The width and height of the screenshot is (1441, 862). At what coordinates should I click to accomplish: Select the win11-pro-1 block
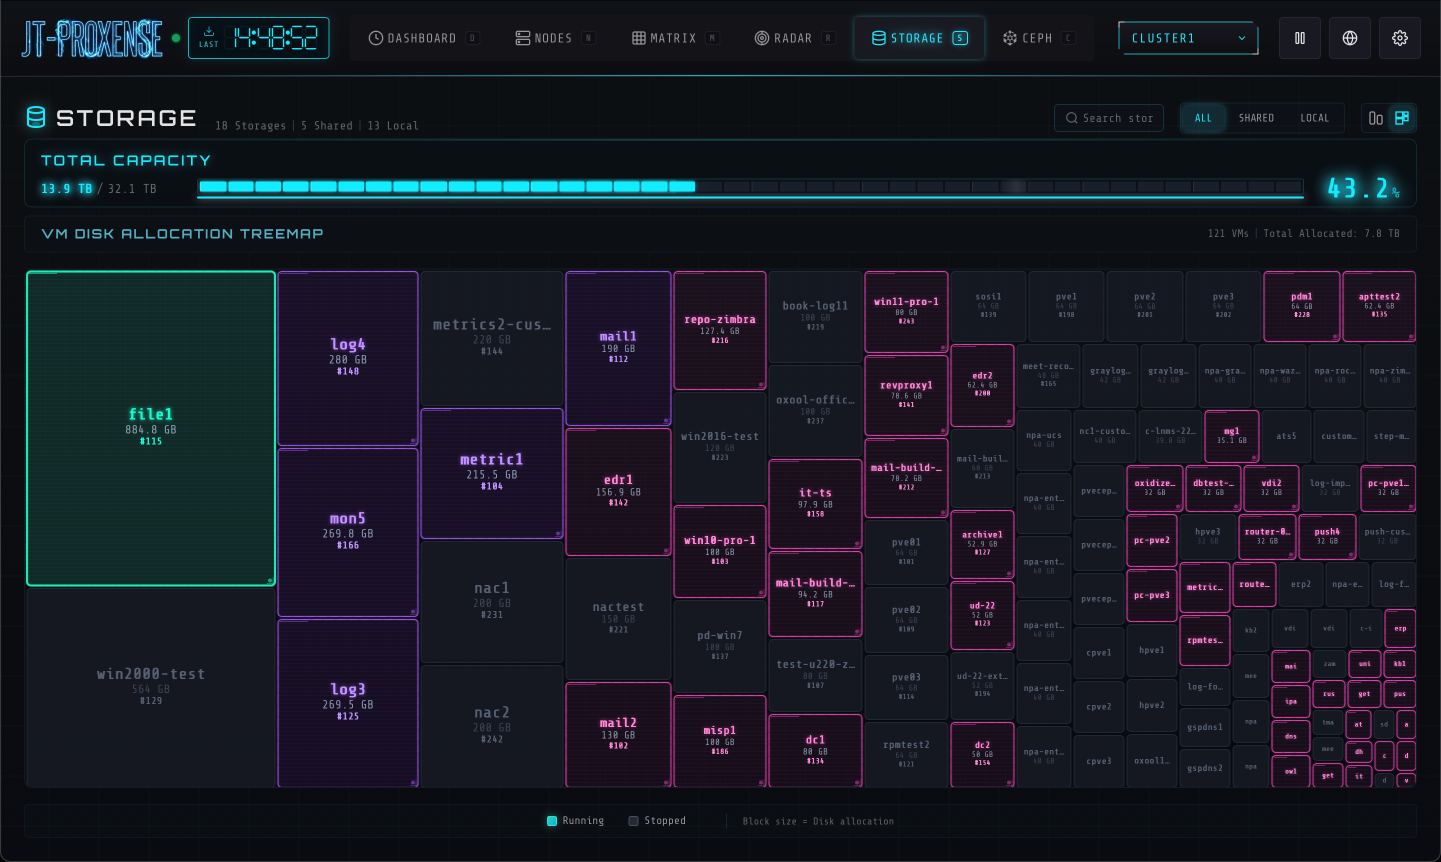point(906,311)
